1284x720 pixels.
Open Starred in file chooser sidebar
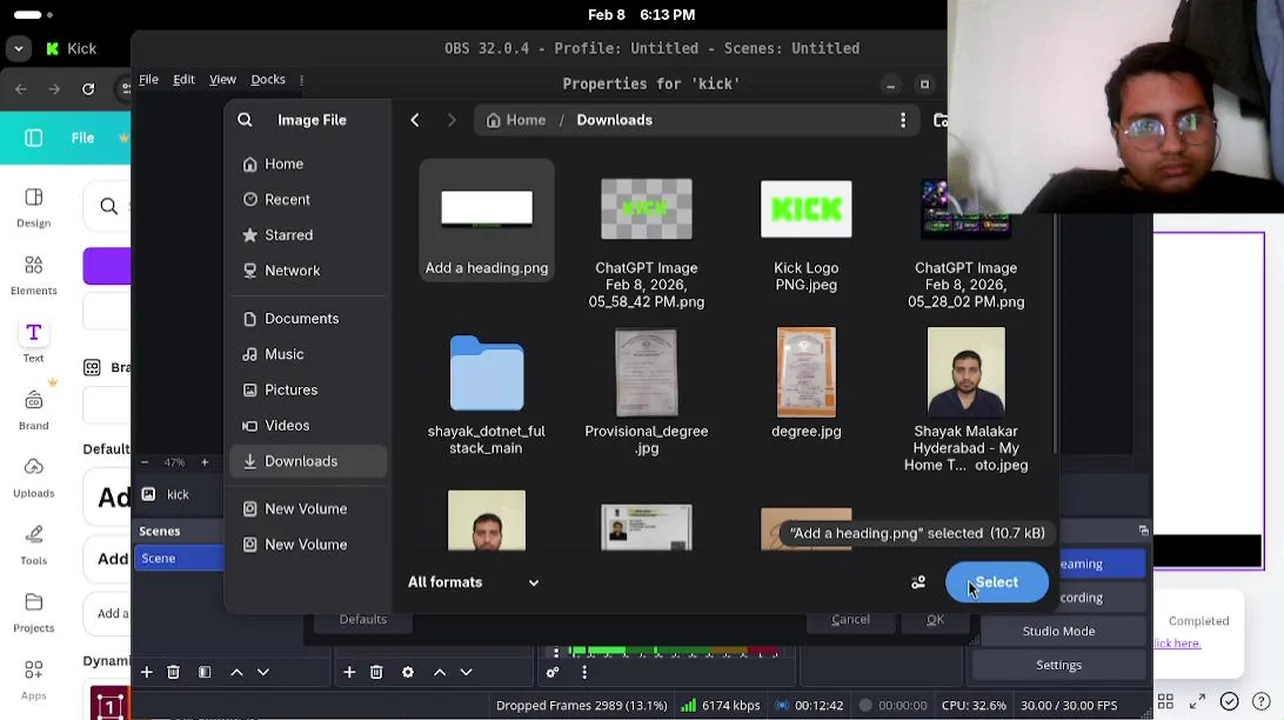(x=308, y=235)
